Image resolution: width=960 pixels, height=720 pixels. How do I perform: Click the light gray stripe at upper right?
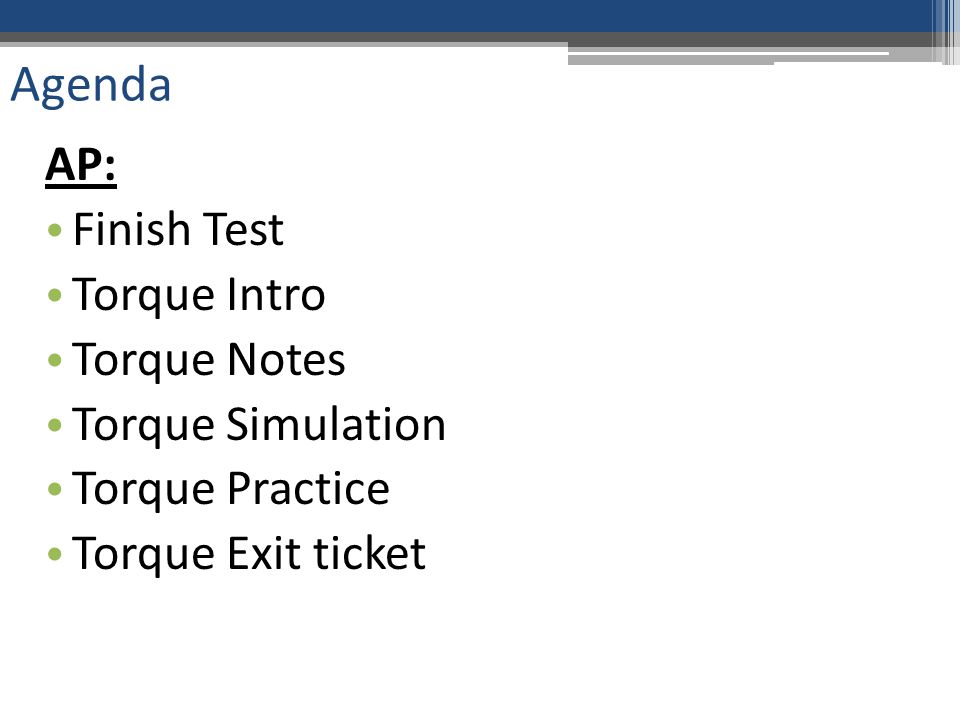click(x=729, y=58)
